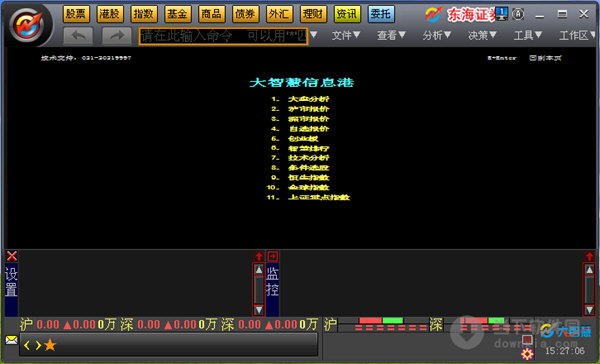This screenshot has width=600, height=364.
Task: Select 10. 全球指数 in the list
Action: point(298,188)
